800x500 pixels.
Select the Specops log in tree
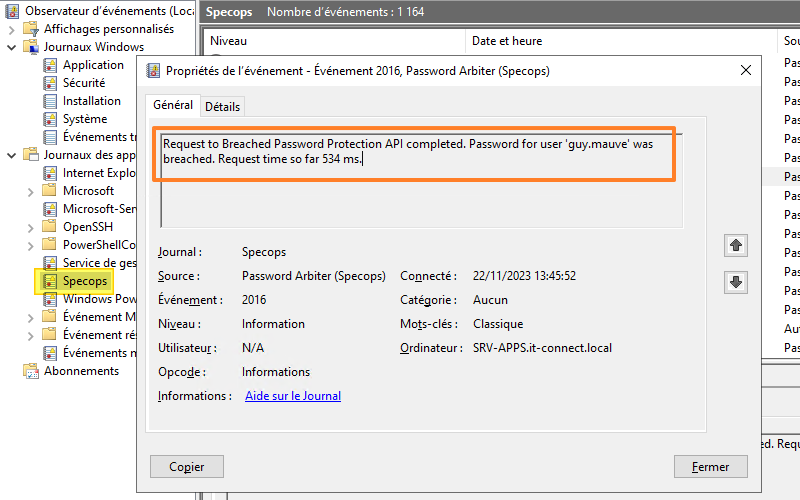[84, 281]
